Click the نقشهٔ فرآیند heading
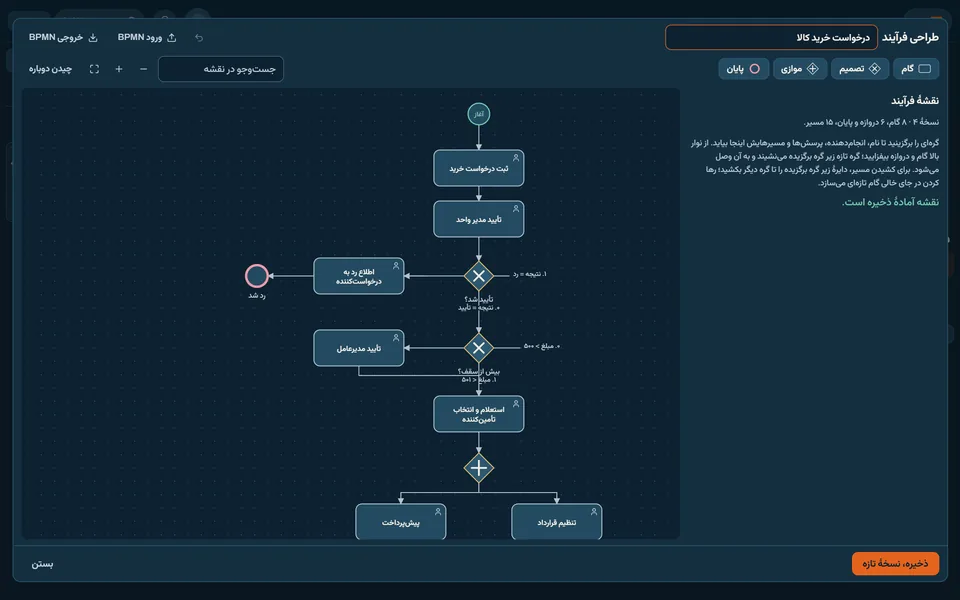This screenshot has height=600, width=960. pos(915,100)
